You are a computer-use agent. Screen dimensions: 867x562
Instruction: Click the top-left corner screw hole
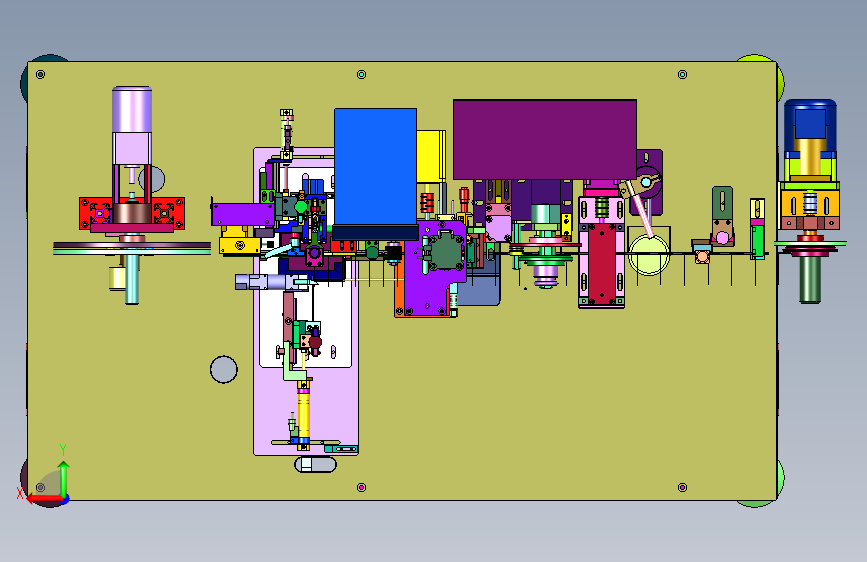40,74
